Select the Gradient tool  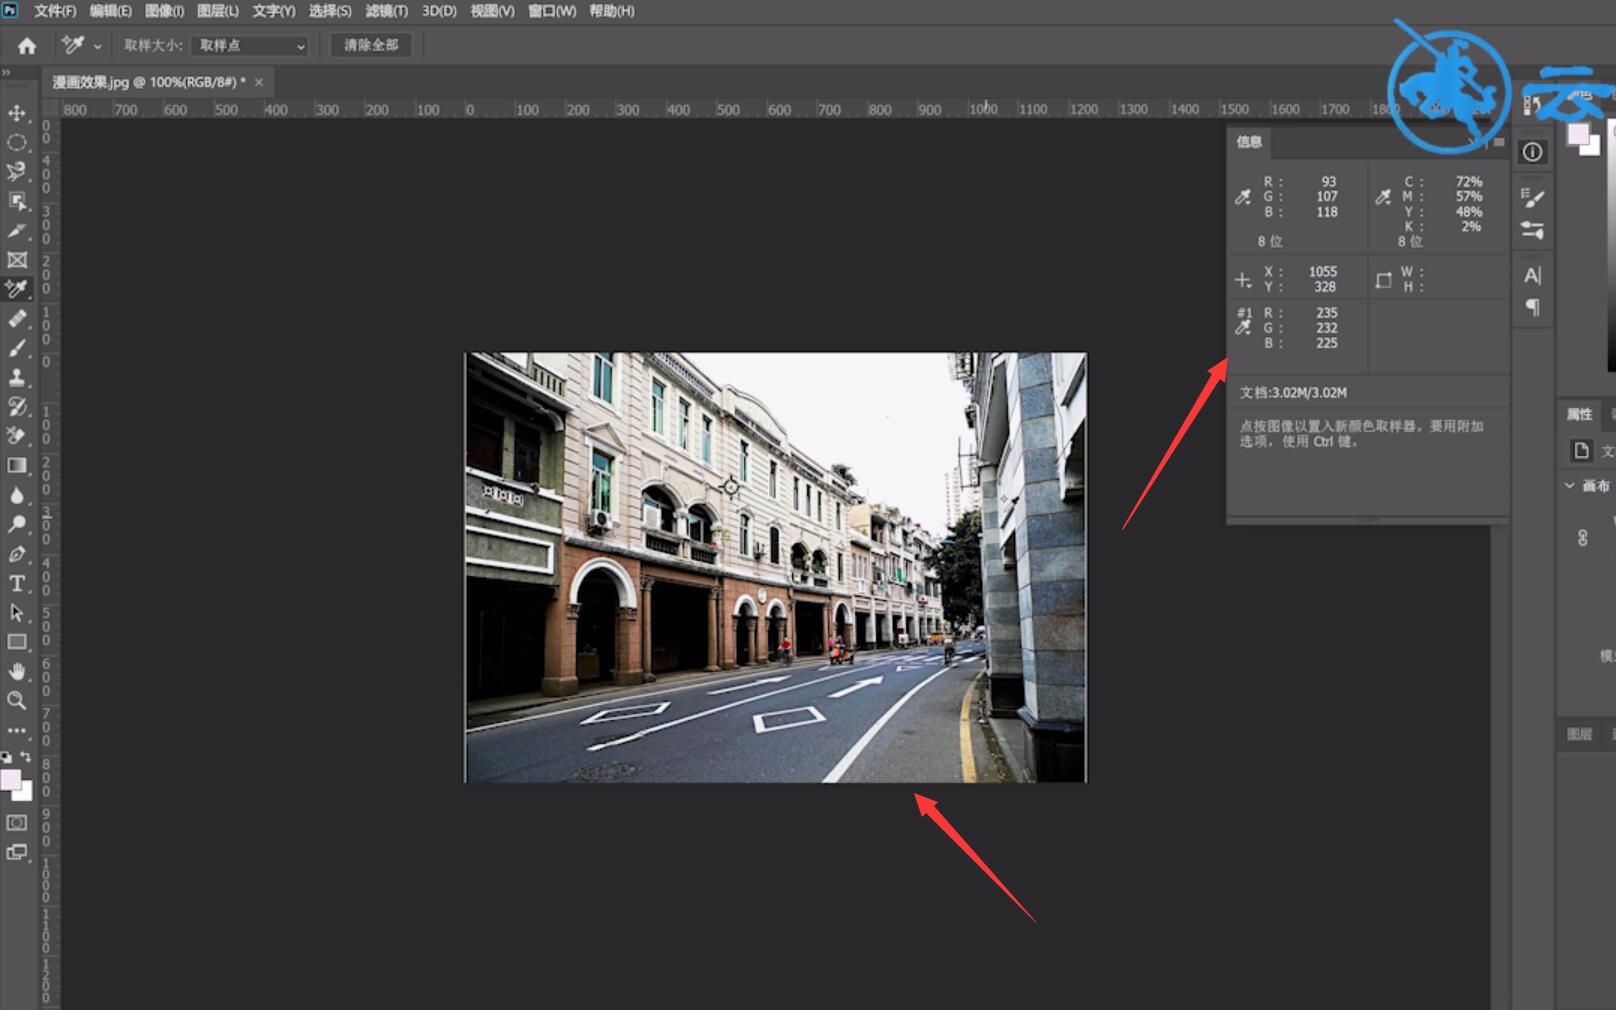coord(17,465)
